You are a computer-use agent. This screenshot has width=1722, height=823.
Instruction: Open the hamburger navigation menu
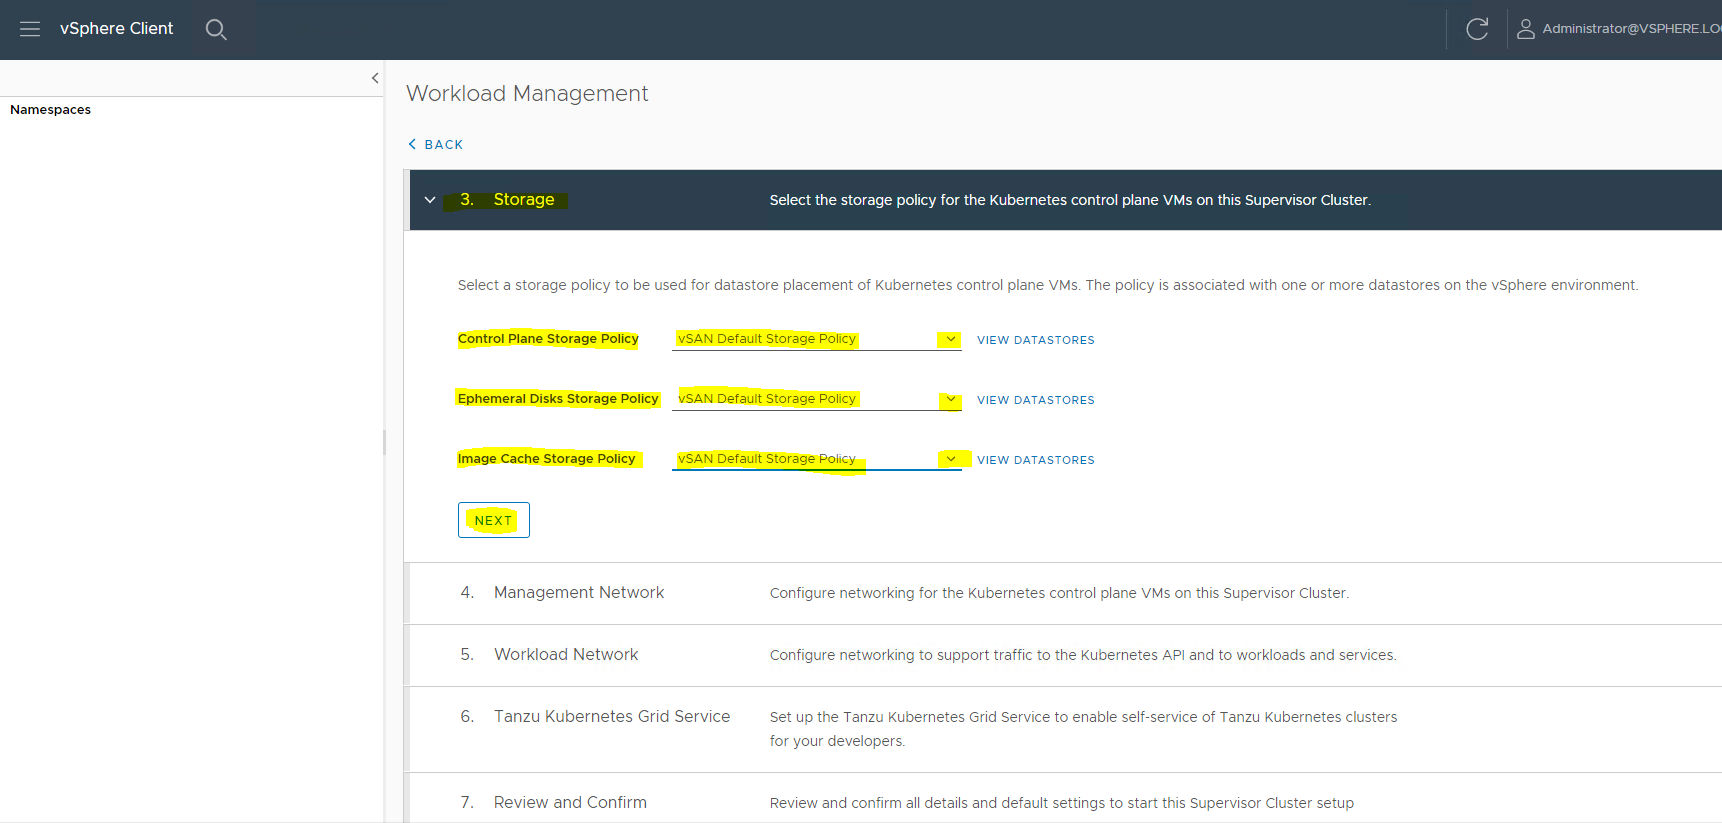(30, 29)
